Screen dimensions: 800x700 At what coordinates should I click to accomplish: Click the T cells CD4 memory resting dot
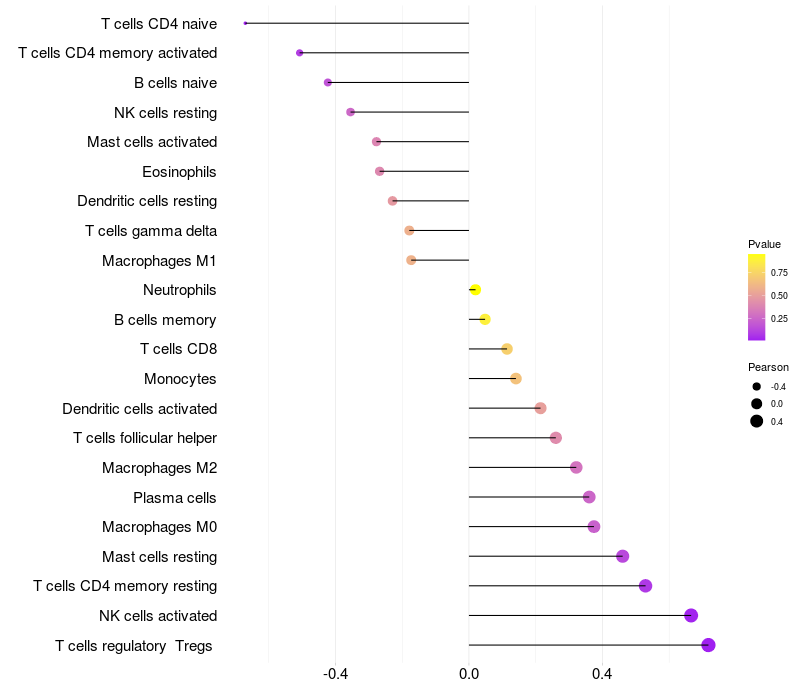[645, 586]
